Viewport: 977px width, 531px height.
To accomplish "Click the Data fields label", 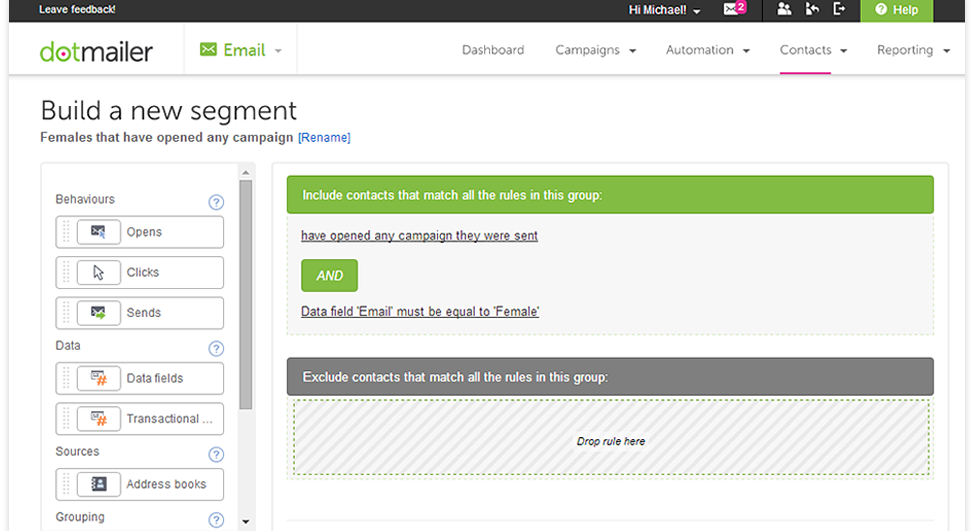I will click(155, 378).
